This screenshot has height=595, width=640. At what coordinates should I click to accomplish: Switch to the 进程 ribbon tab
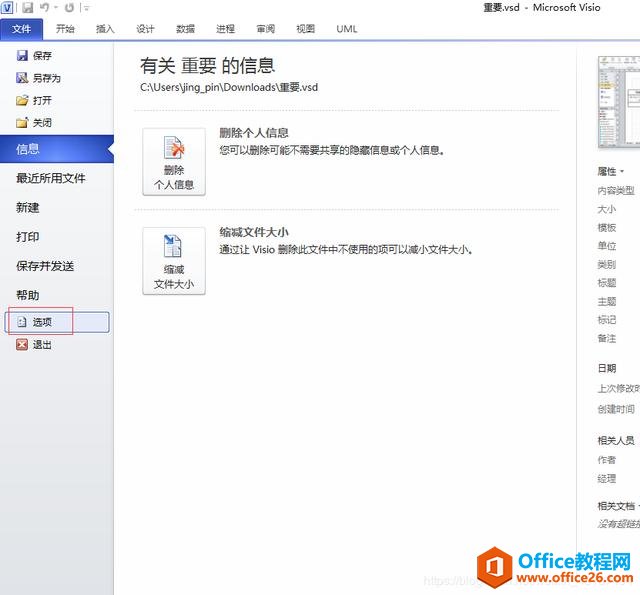point(225,29)
